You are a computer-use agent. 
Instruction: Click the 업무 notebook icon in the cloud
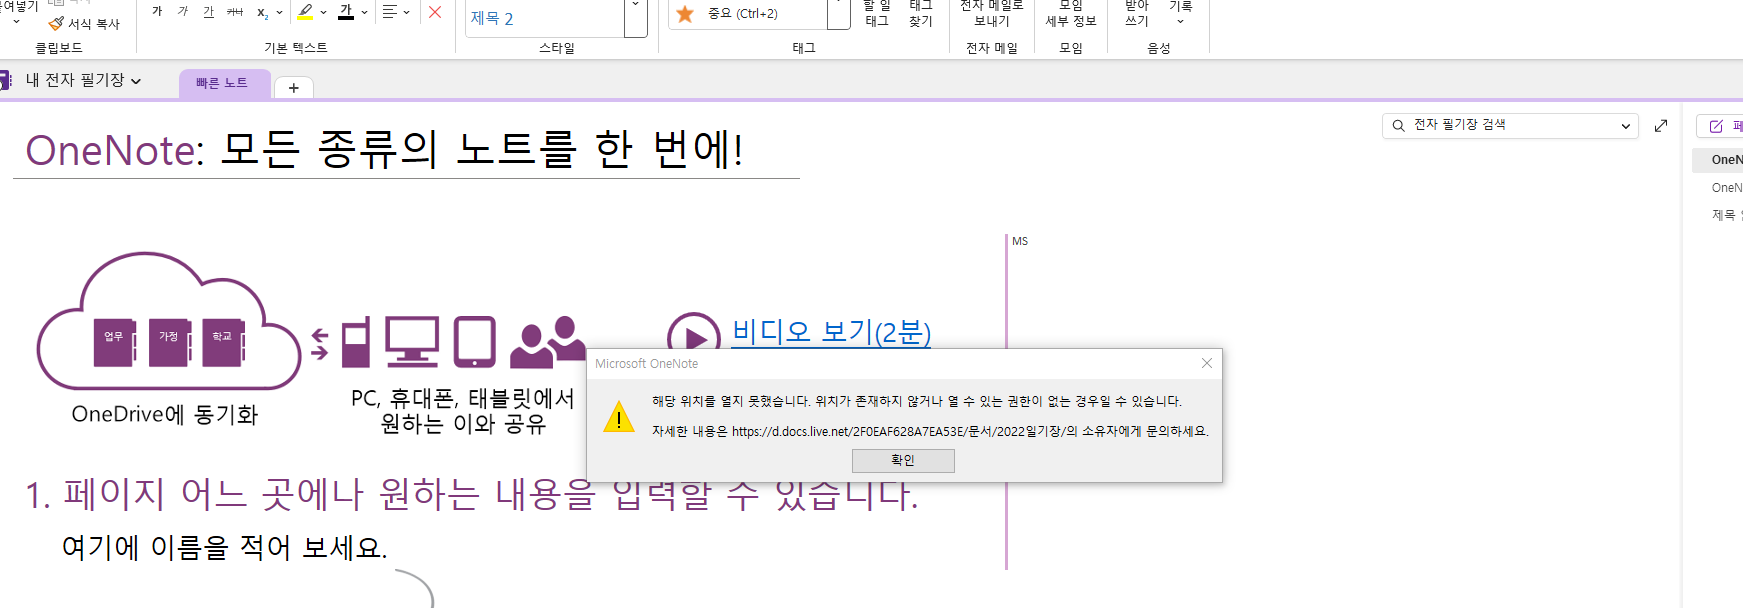pyautogui.click(x=116, y=343)
